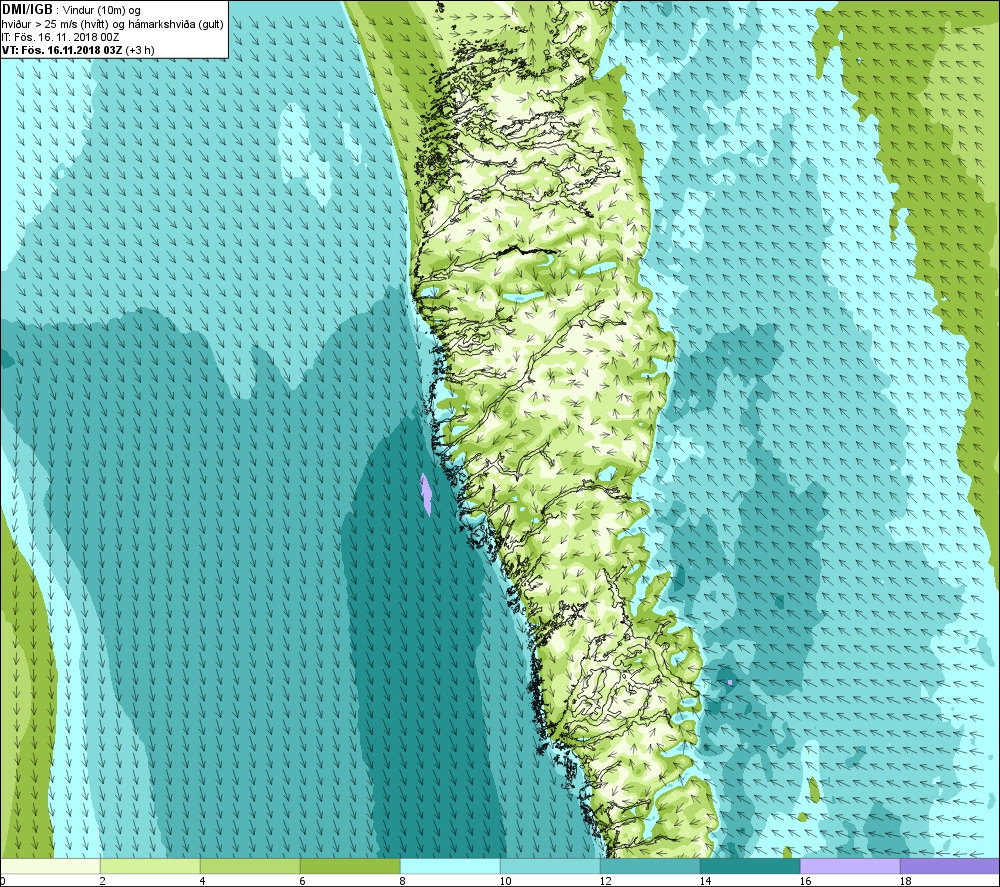Click the 'VT: Fös. 16.11.2018 03Z' line
Image resolution: width=1000 pixels, height=887 pixels.
coord(62,50)
